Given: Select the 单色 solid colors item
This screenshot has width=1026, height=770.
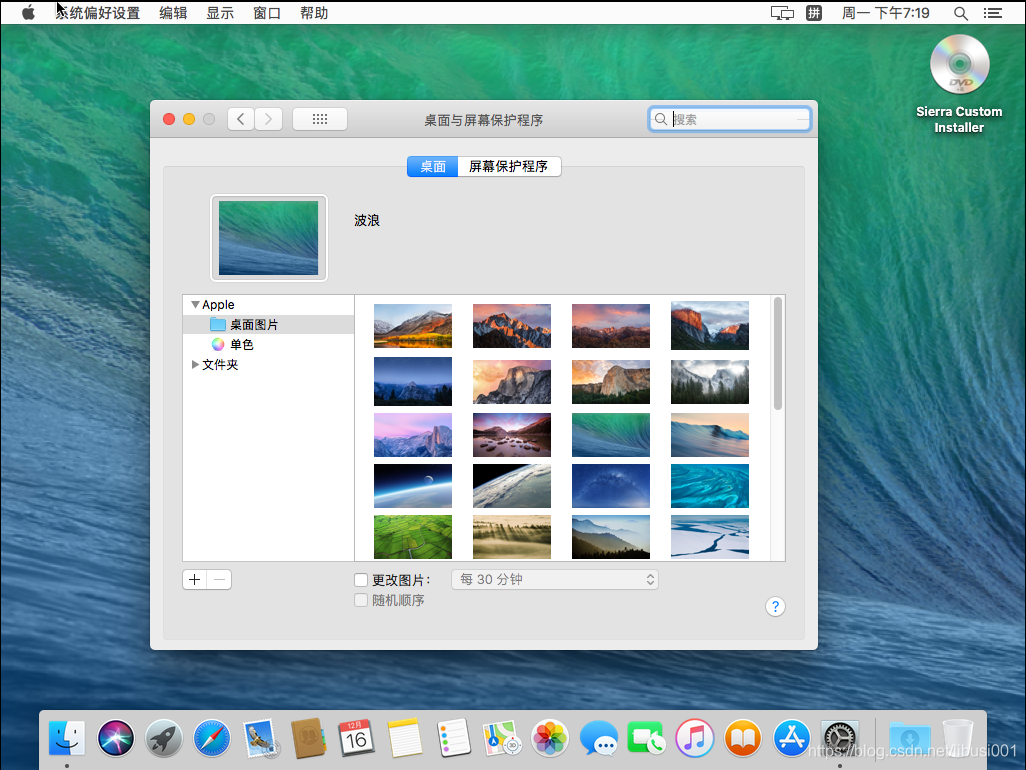Looking at the screenshot, I should click(x=241, y=345).
